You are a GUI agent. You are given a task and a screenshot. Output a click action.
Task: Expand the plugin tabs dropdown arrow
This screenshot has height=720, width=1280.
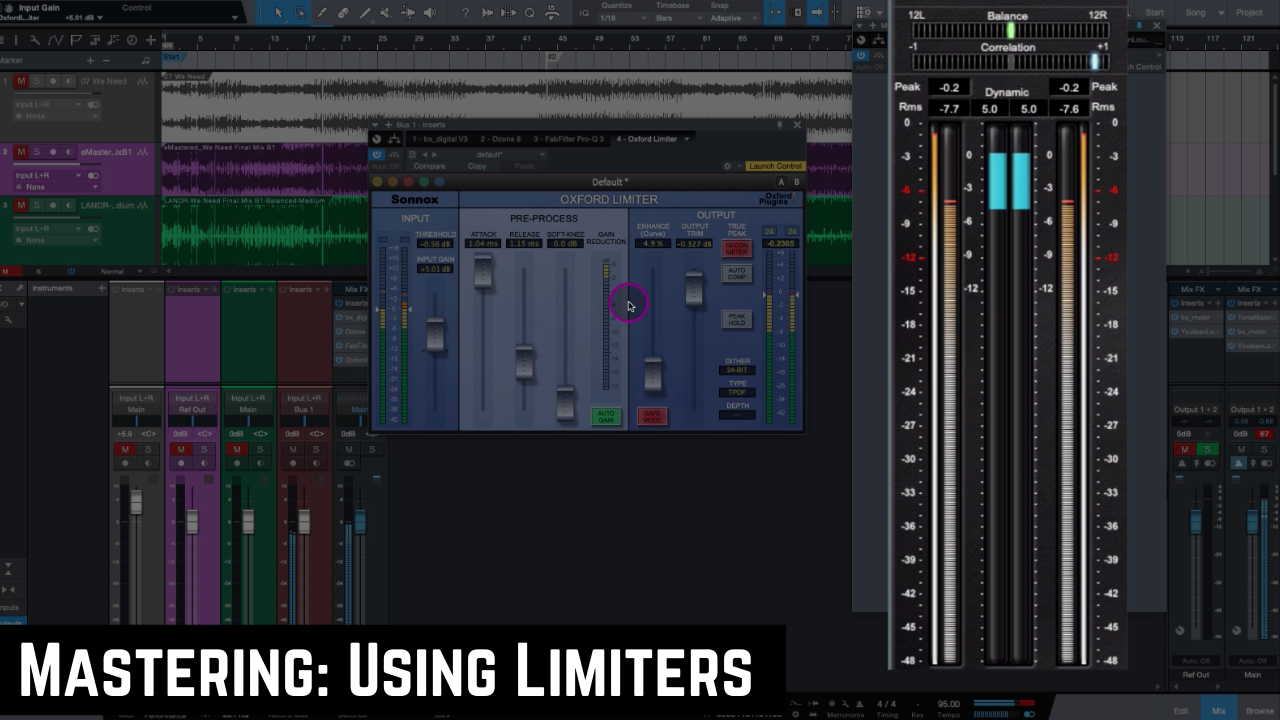coord(687,139)
